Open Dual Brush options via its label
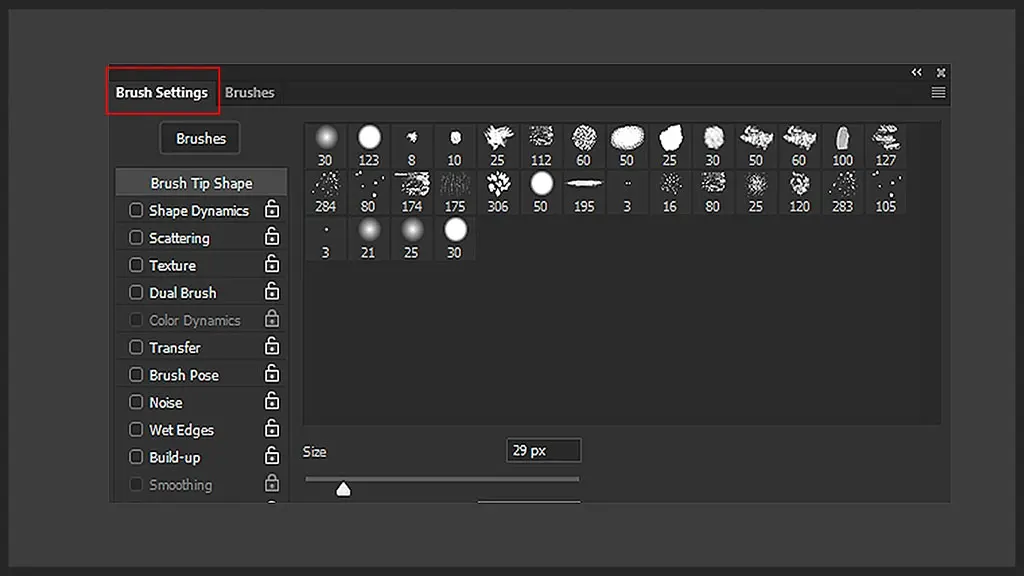This screenshot has width=1024, height=576. coord(183,293)
